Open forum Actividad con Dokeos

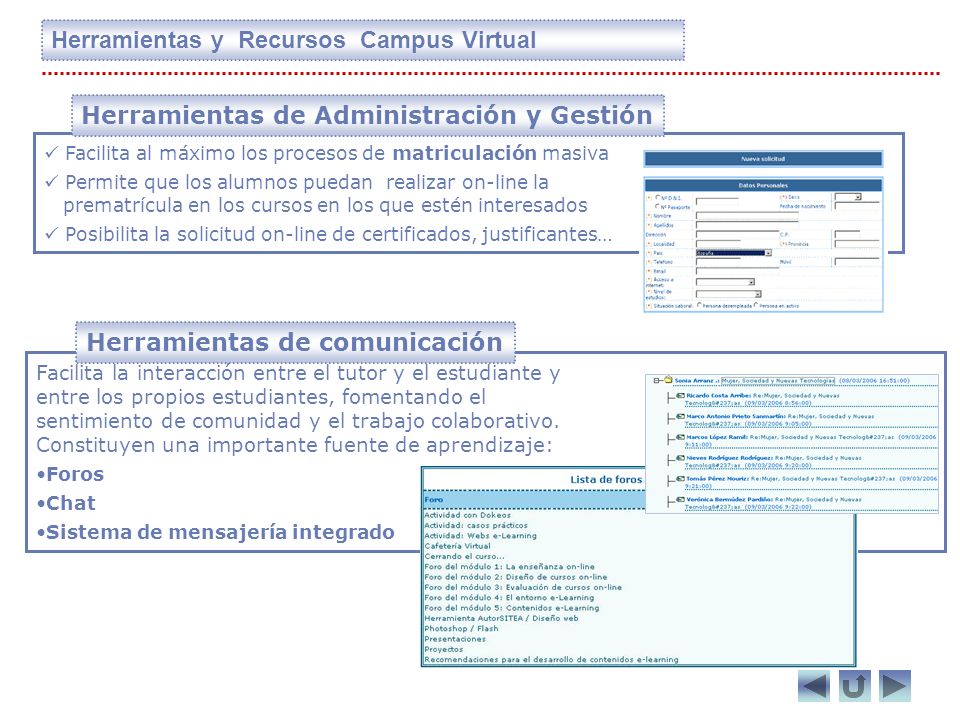[x=467, y=515]
